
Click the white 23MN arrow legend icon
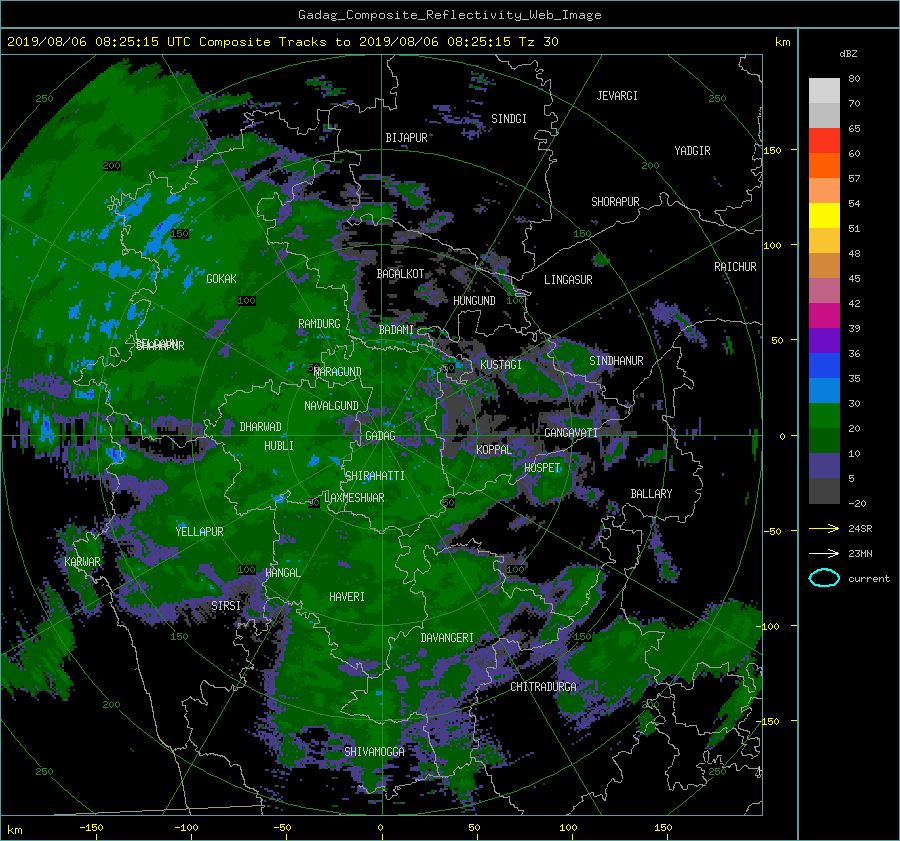[824, 553]
